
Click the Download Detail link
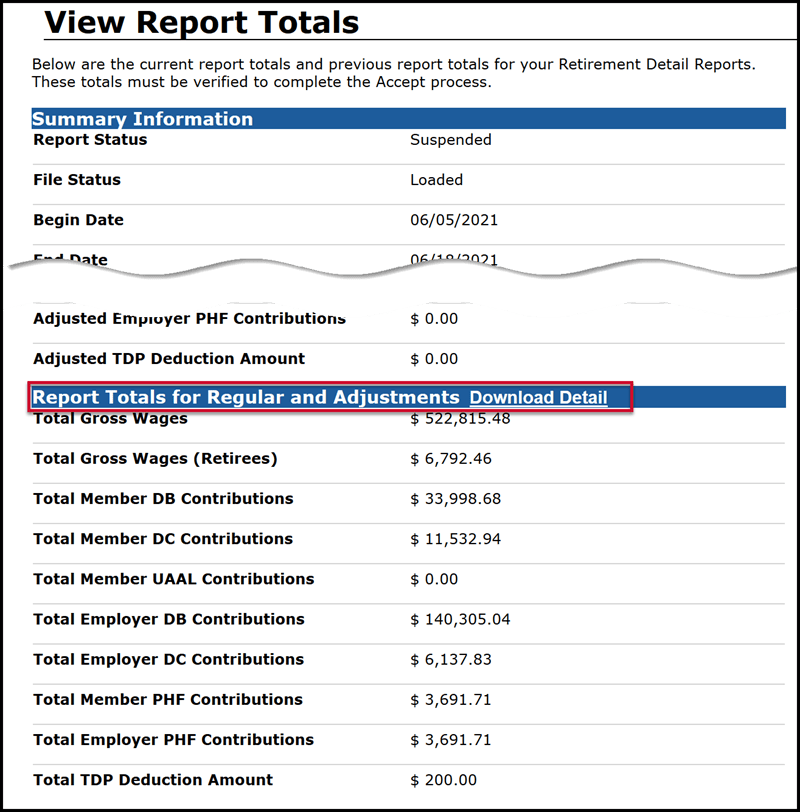[537, 397]
